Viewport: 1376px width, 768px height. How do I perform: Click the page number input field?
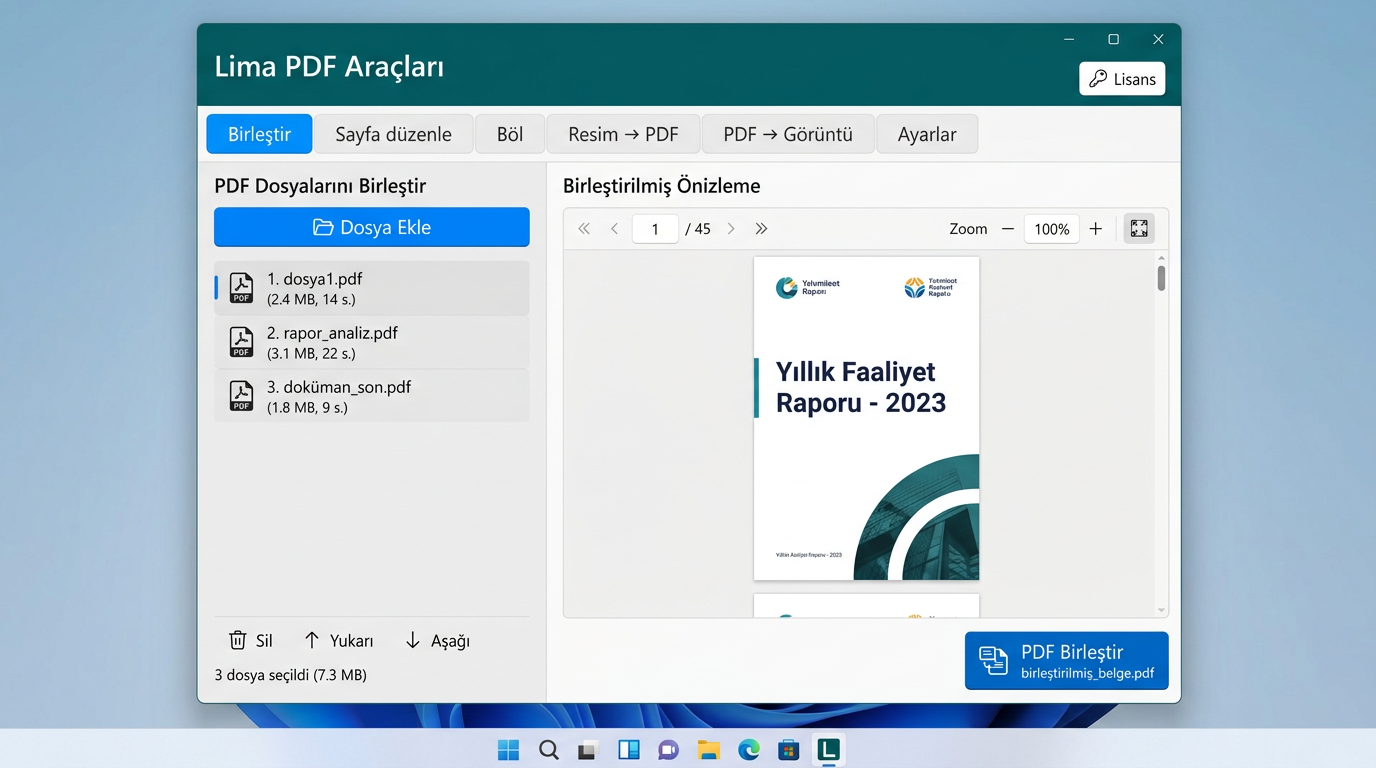click(x=655, y=229)
